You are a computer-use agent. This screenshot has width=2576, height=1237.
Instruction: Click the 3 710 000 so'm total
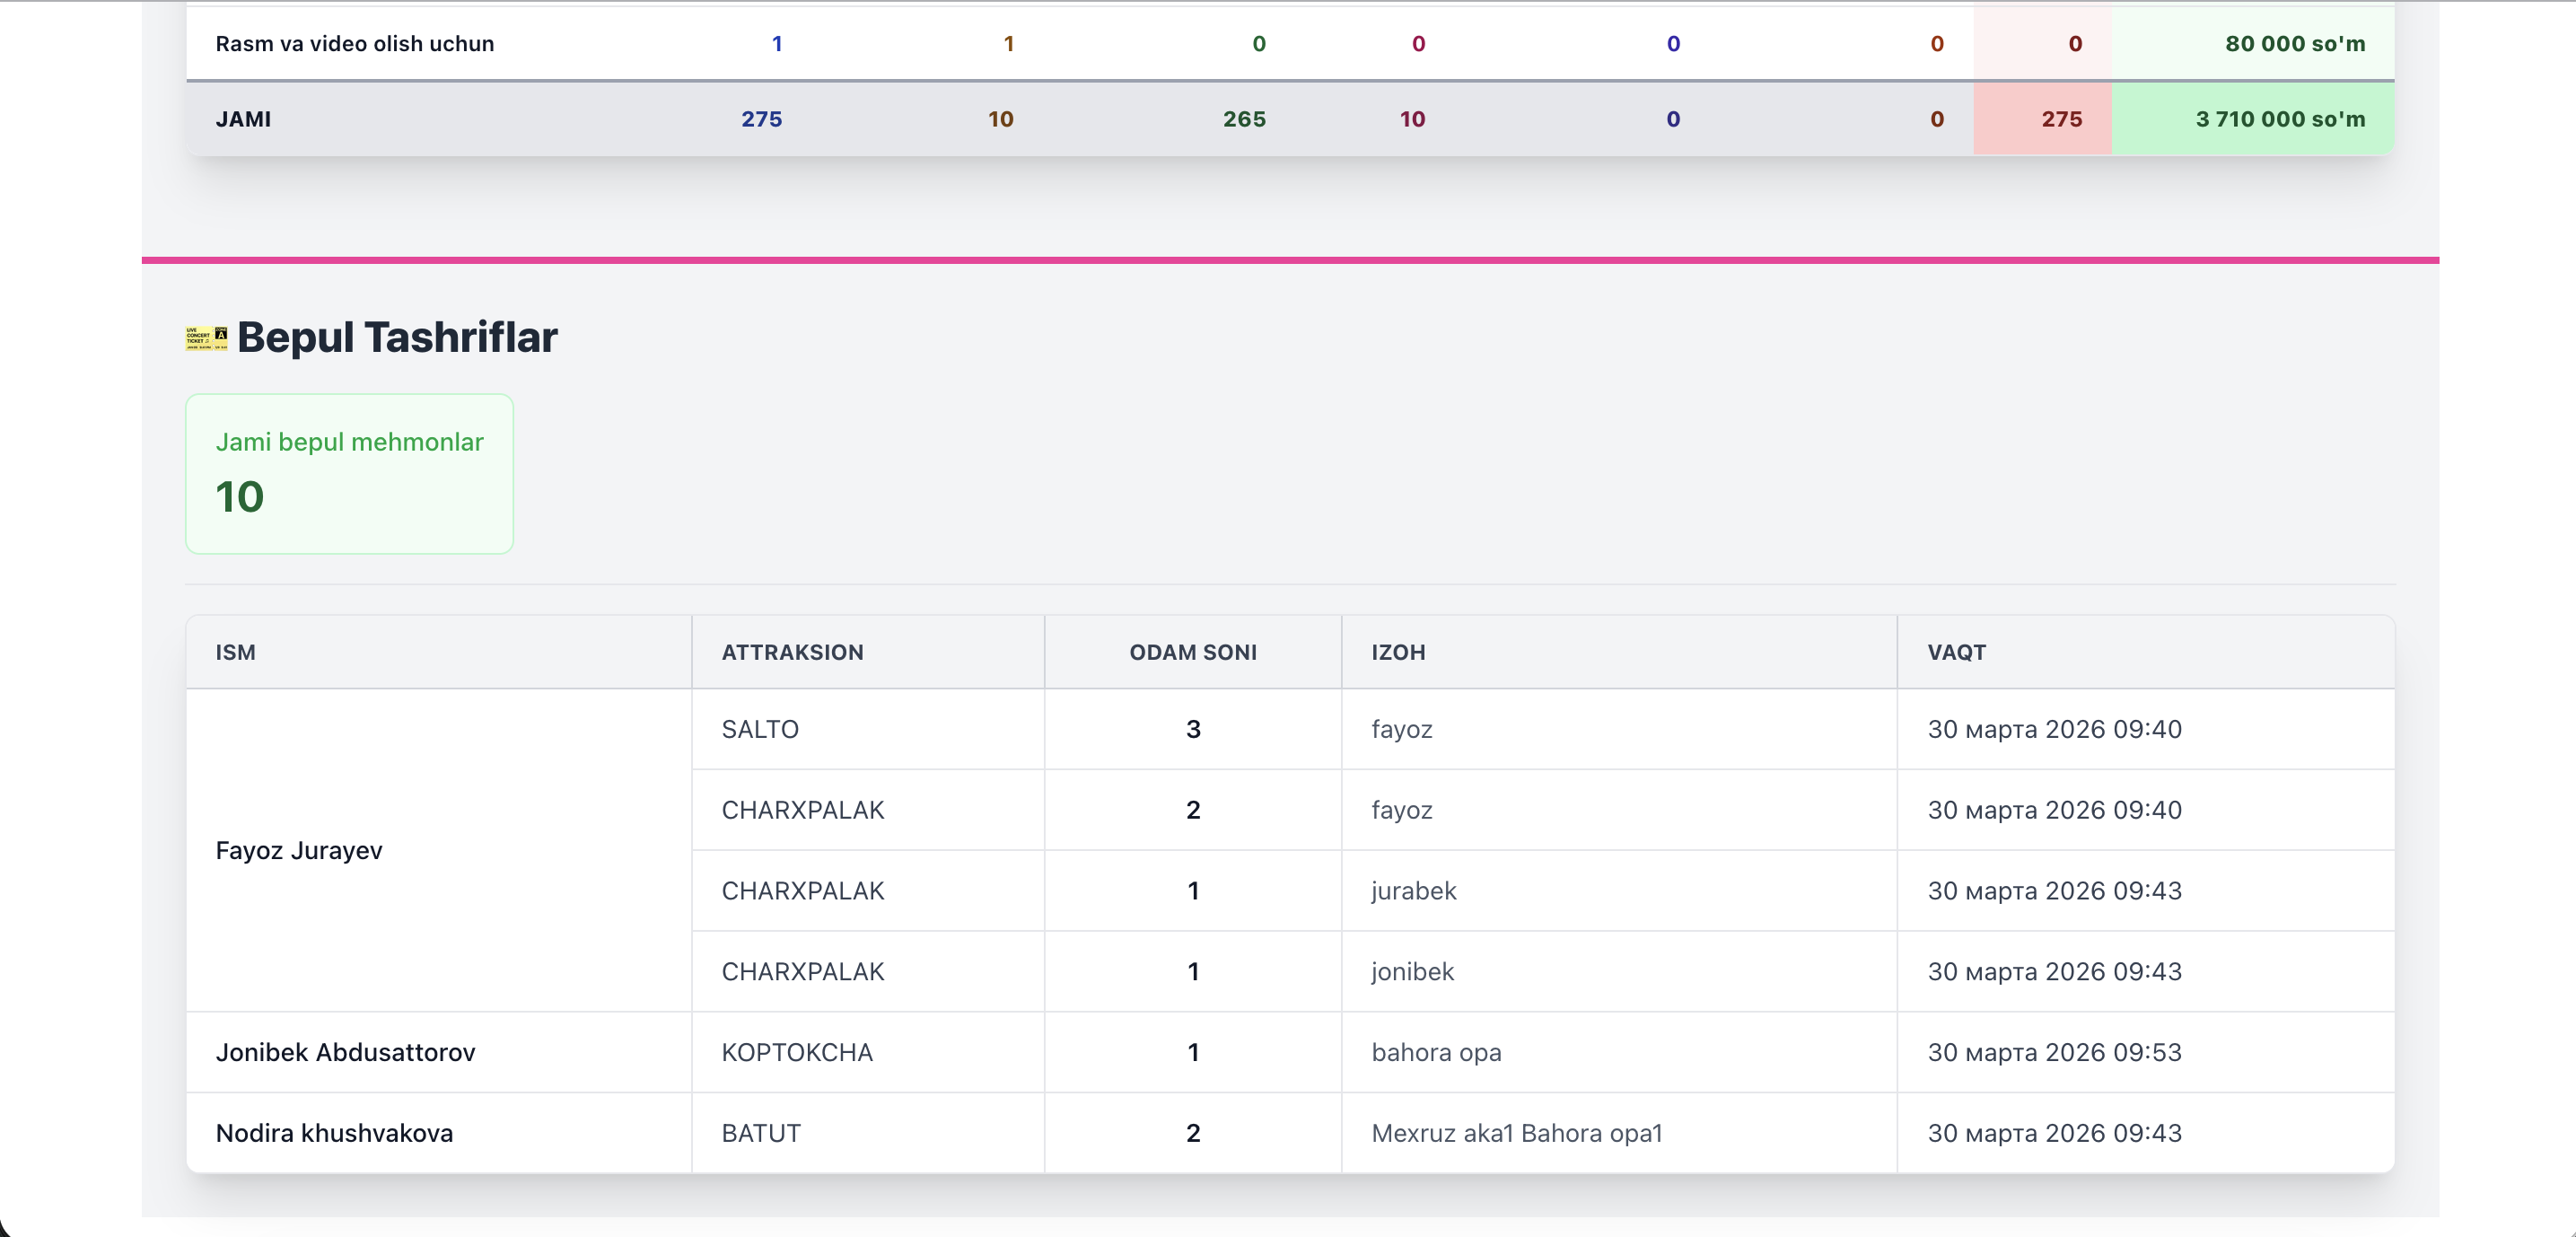coord(2279,119)
